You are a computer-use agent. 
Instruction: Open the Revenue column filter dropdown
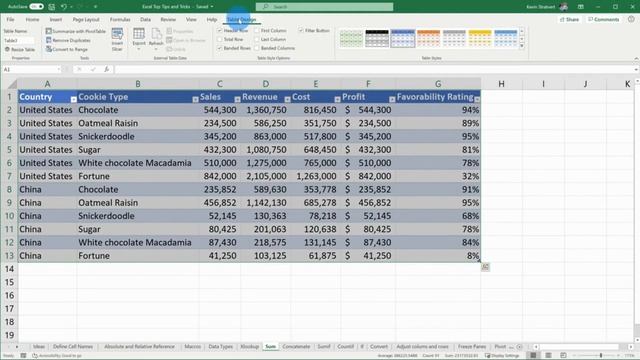point(287,99)
